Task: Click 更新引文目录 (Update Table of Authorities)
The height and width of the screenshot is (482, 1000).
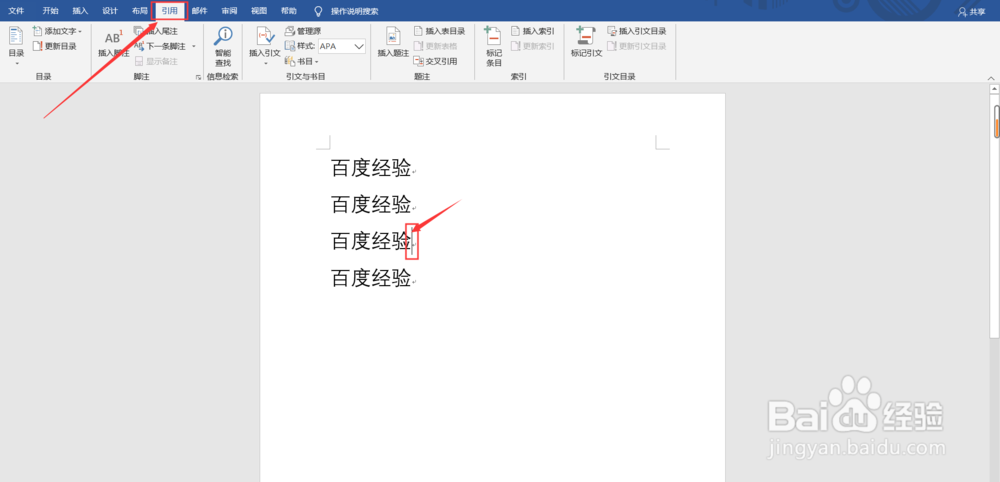Action: click(x=636, y=46)
